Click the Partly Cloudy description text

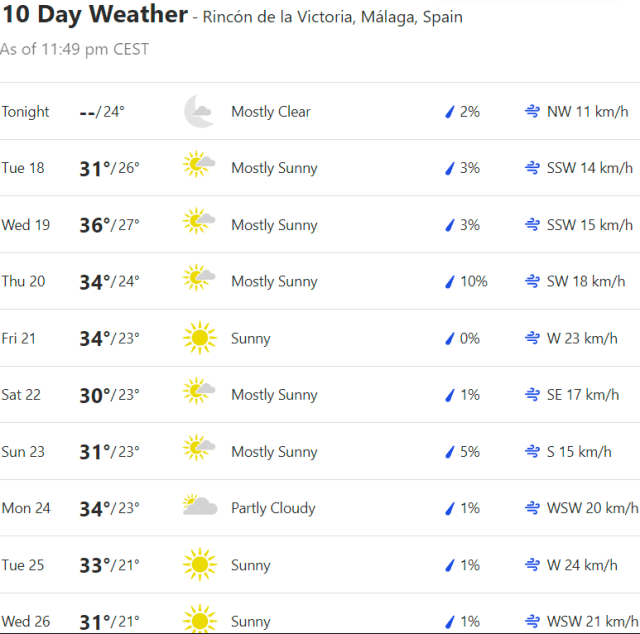273,508
